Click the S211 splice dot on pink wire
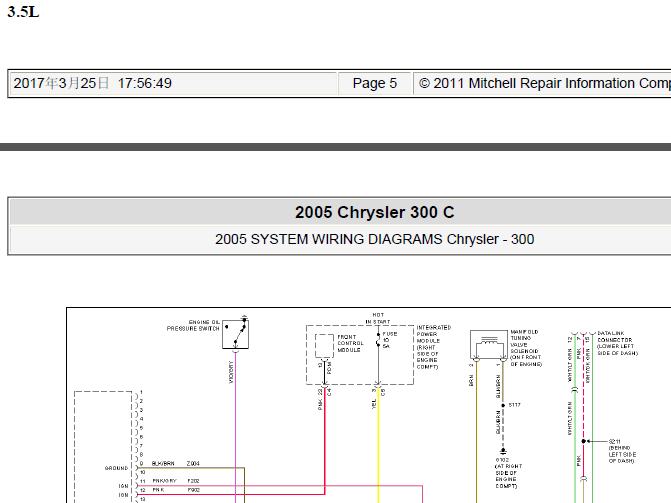Screen dimensions: 671x503 583,441
